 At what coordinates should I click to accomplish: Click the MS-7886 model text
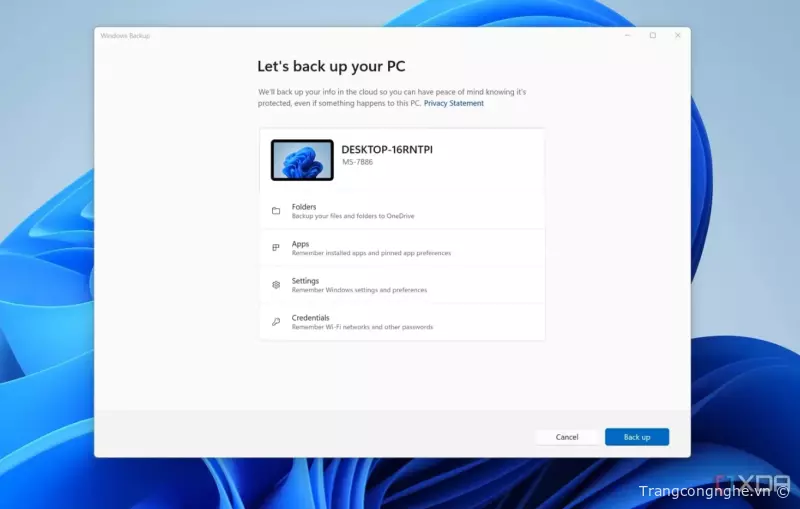[x=357, y=162]
